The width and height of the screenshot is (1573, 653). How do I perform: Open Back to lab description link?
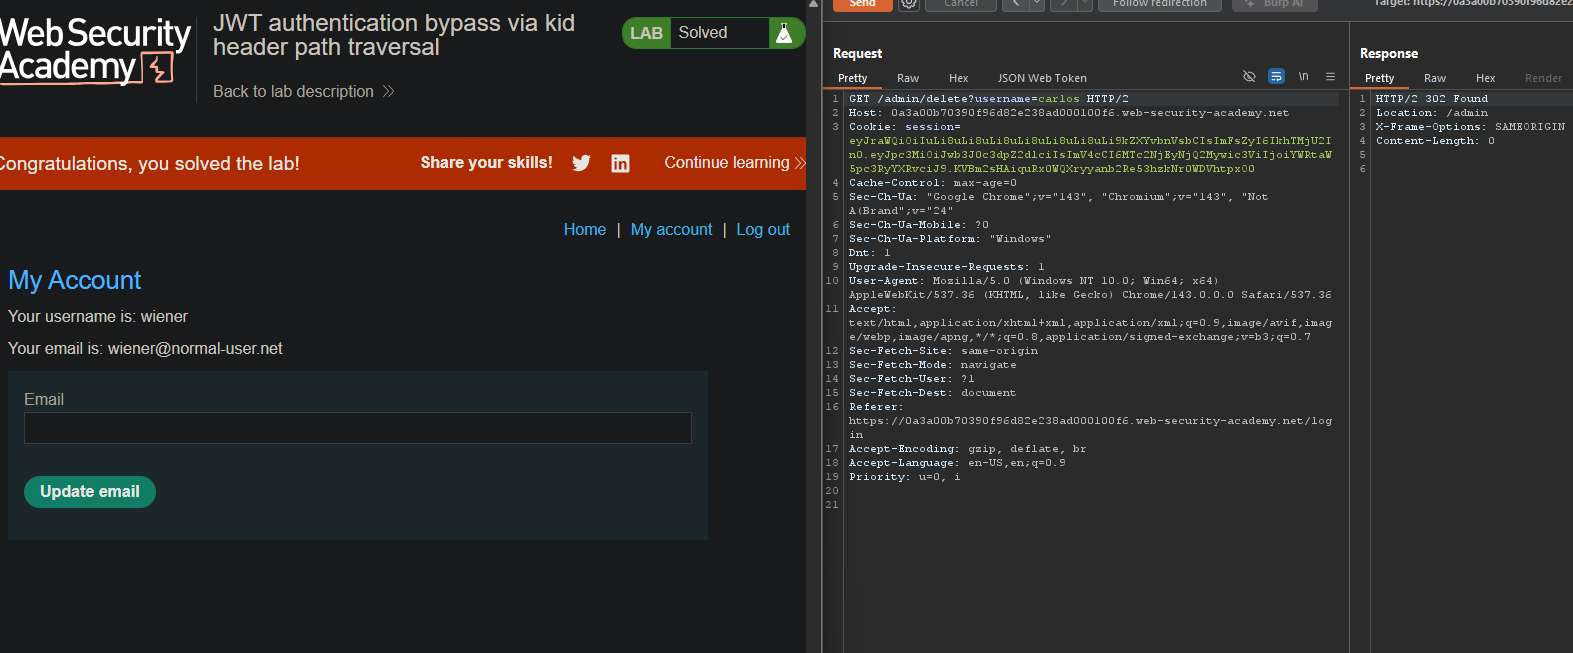pyautogui.click(x=304, y=91)
